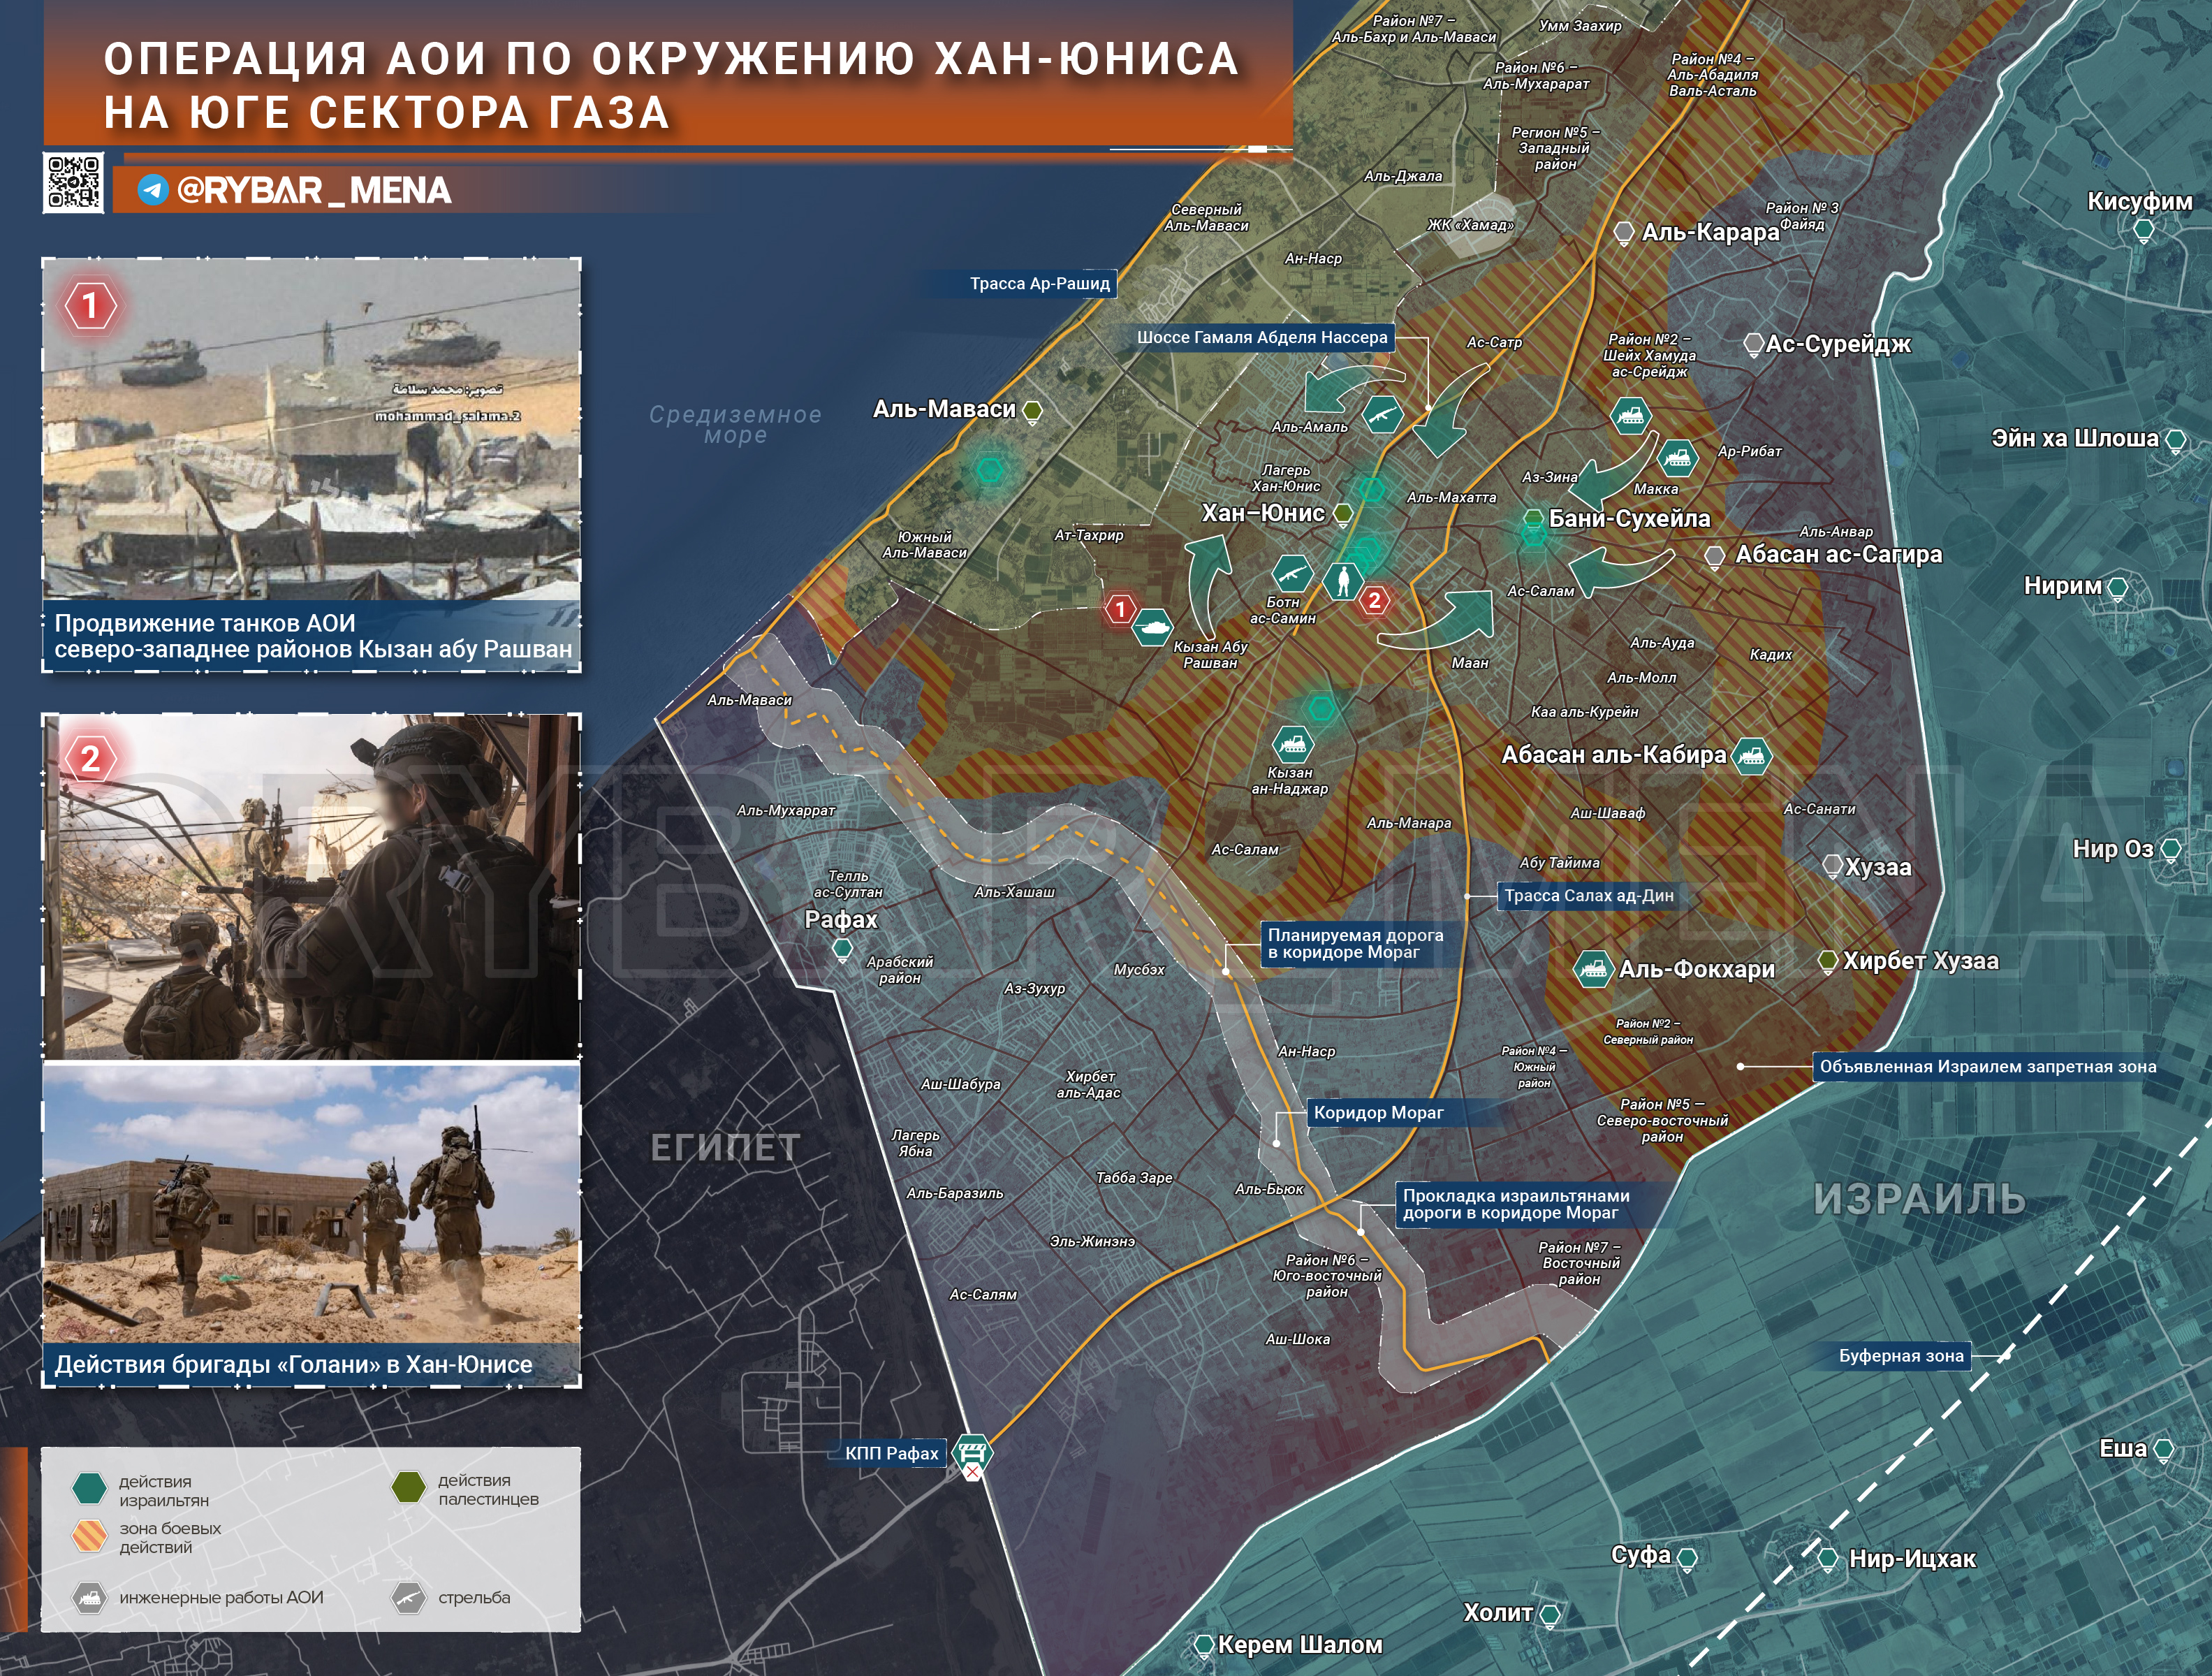
Task: Click the green Israeli actions legend hexagon
Action: pyautogui.click(x=90, y=1489)
